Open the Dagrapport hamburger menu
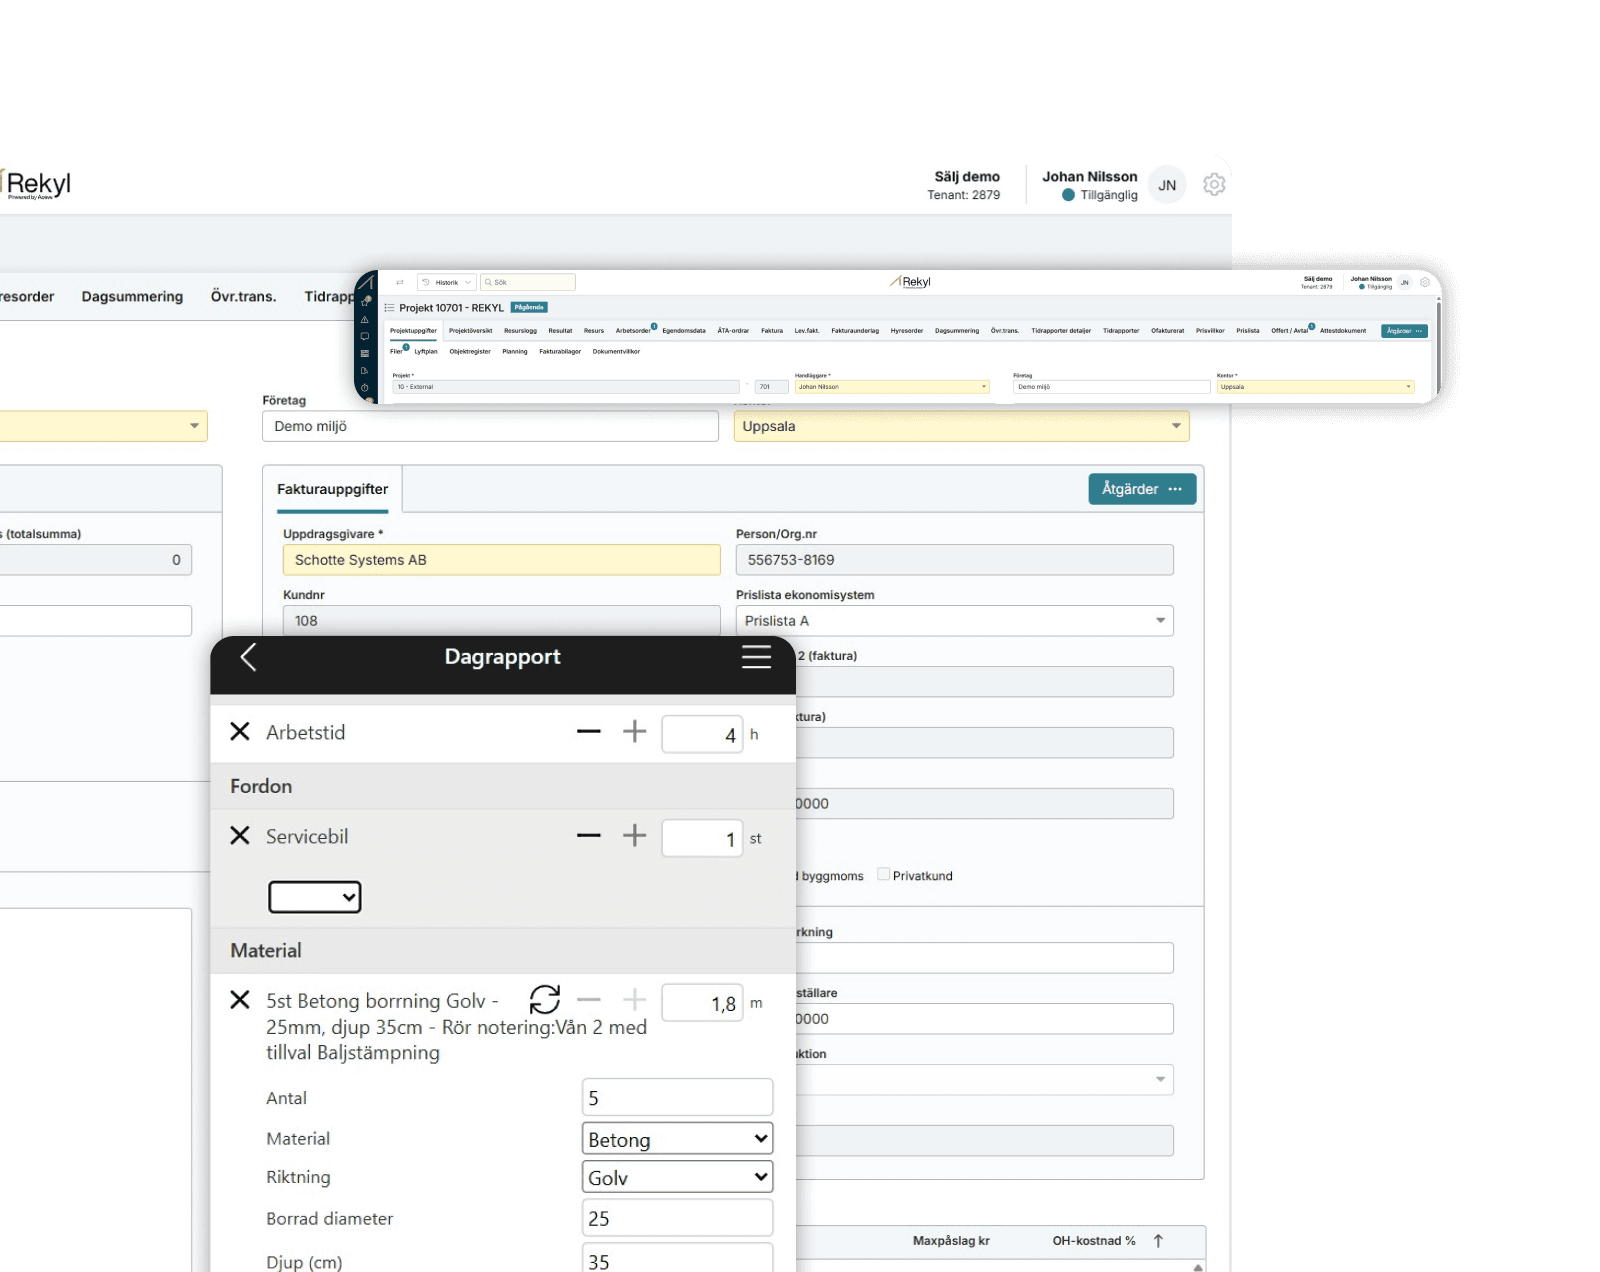Screen dimensions: 1600x1272 (756, 657)
